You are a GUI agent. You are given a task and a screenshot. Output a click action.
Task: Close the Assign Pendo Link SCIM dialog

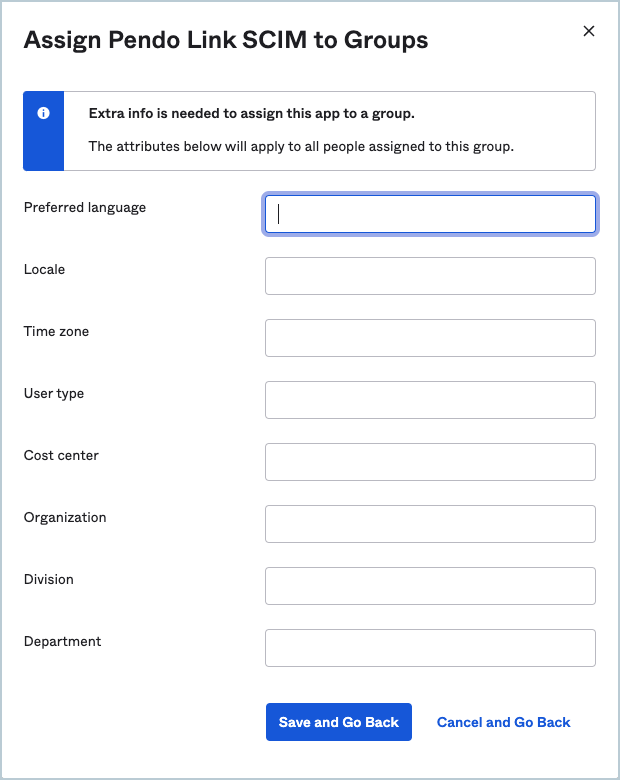(x=589, y=31)
